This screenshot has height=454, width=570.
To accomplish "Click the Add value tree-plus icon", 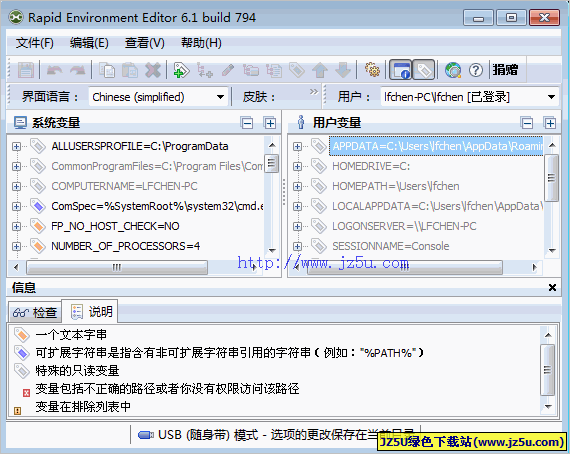I will [x=205, y=70].
